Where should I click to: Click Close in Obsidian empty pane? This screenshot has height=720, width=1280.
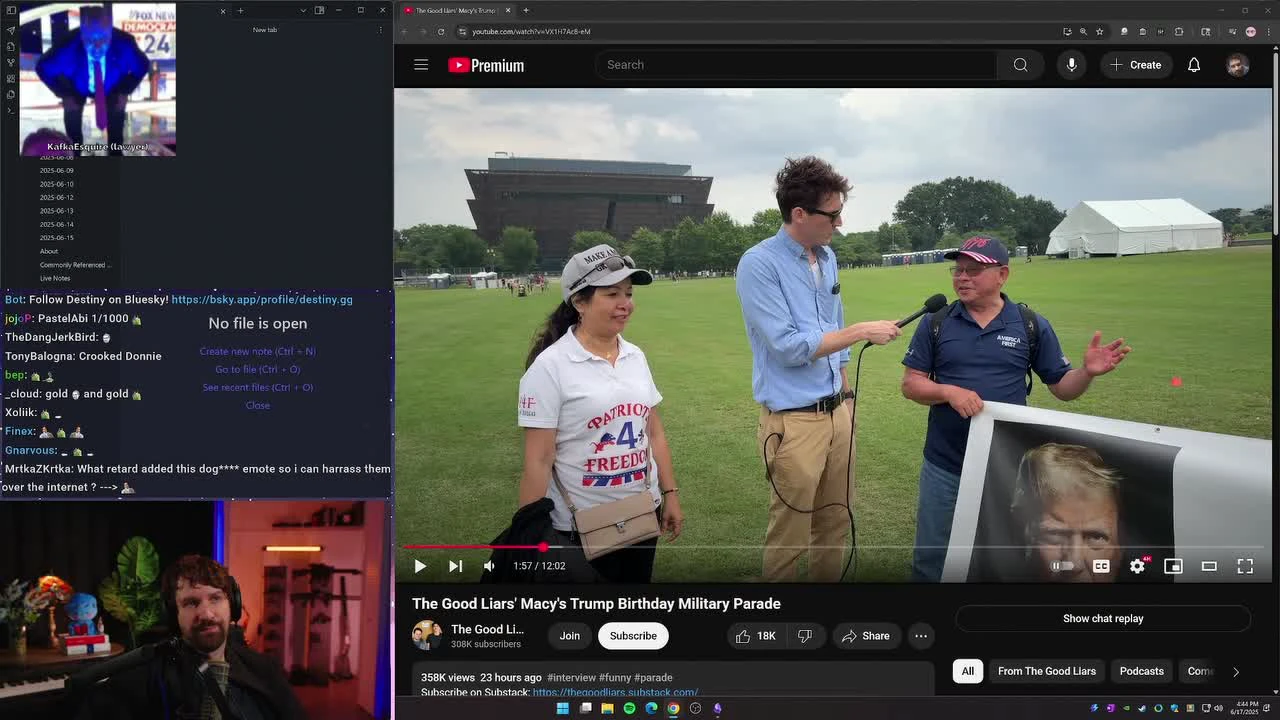(257, 405)
